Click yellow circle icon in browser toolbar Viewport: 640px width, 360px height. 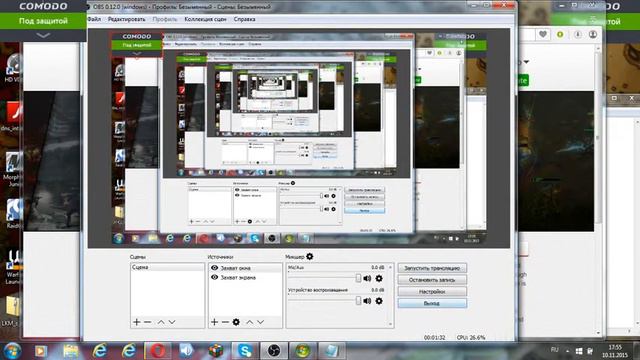pyautogui.click(x=560, y=35)
